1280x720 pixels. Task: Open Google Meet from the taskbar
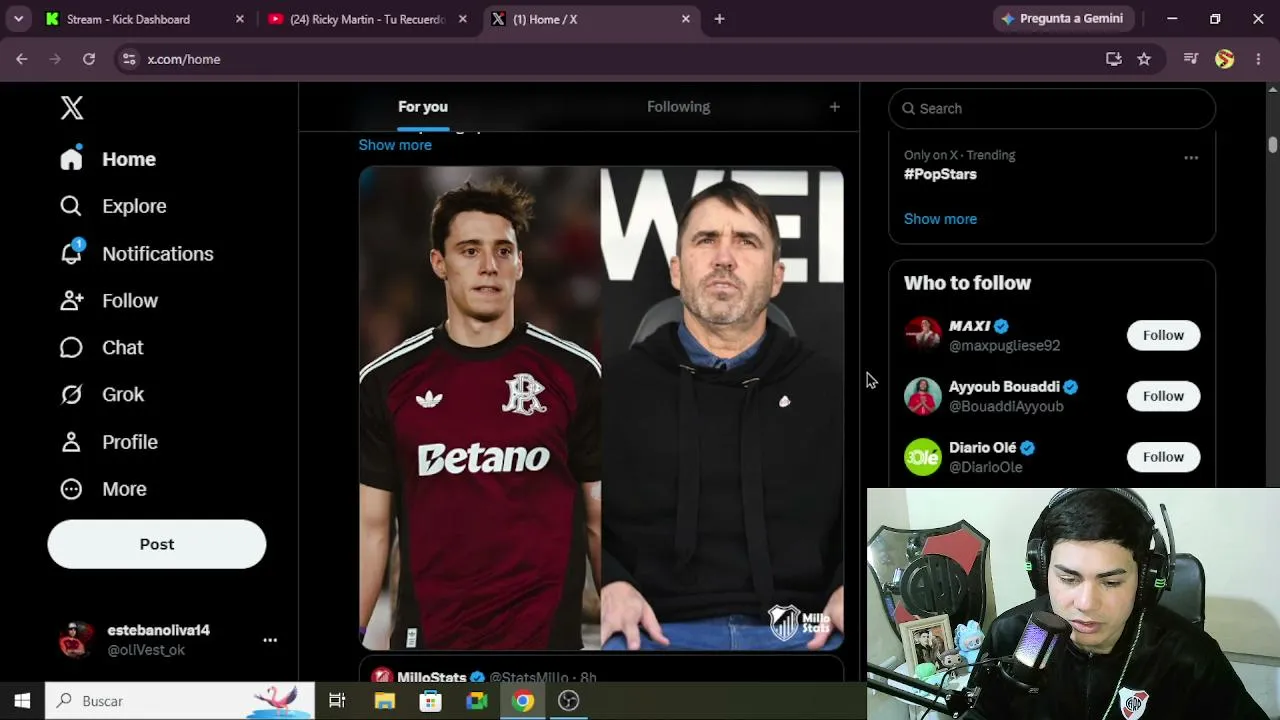point(477,701)
